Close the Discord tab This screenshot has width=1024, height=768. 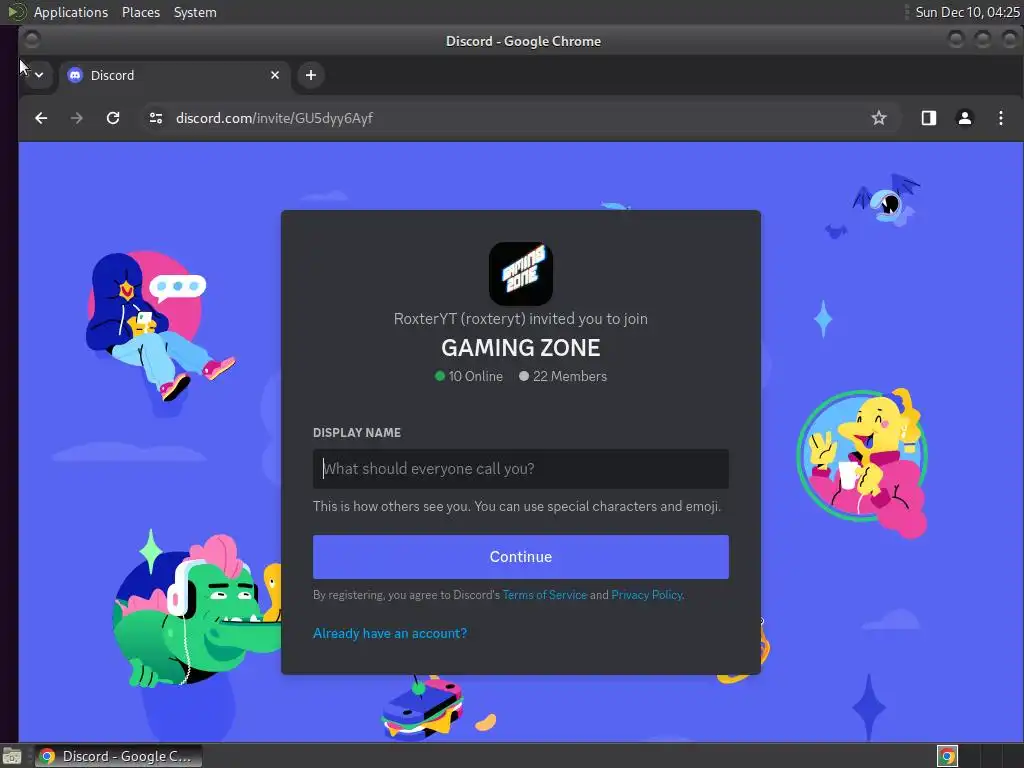(275, 75)
